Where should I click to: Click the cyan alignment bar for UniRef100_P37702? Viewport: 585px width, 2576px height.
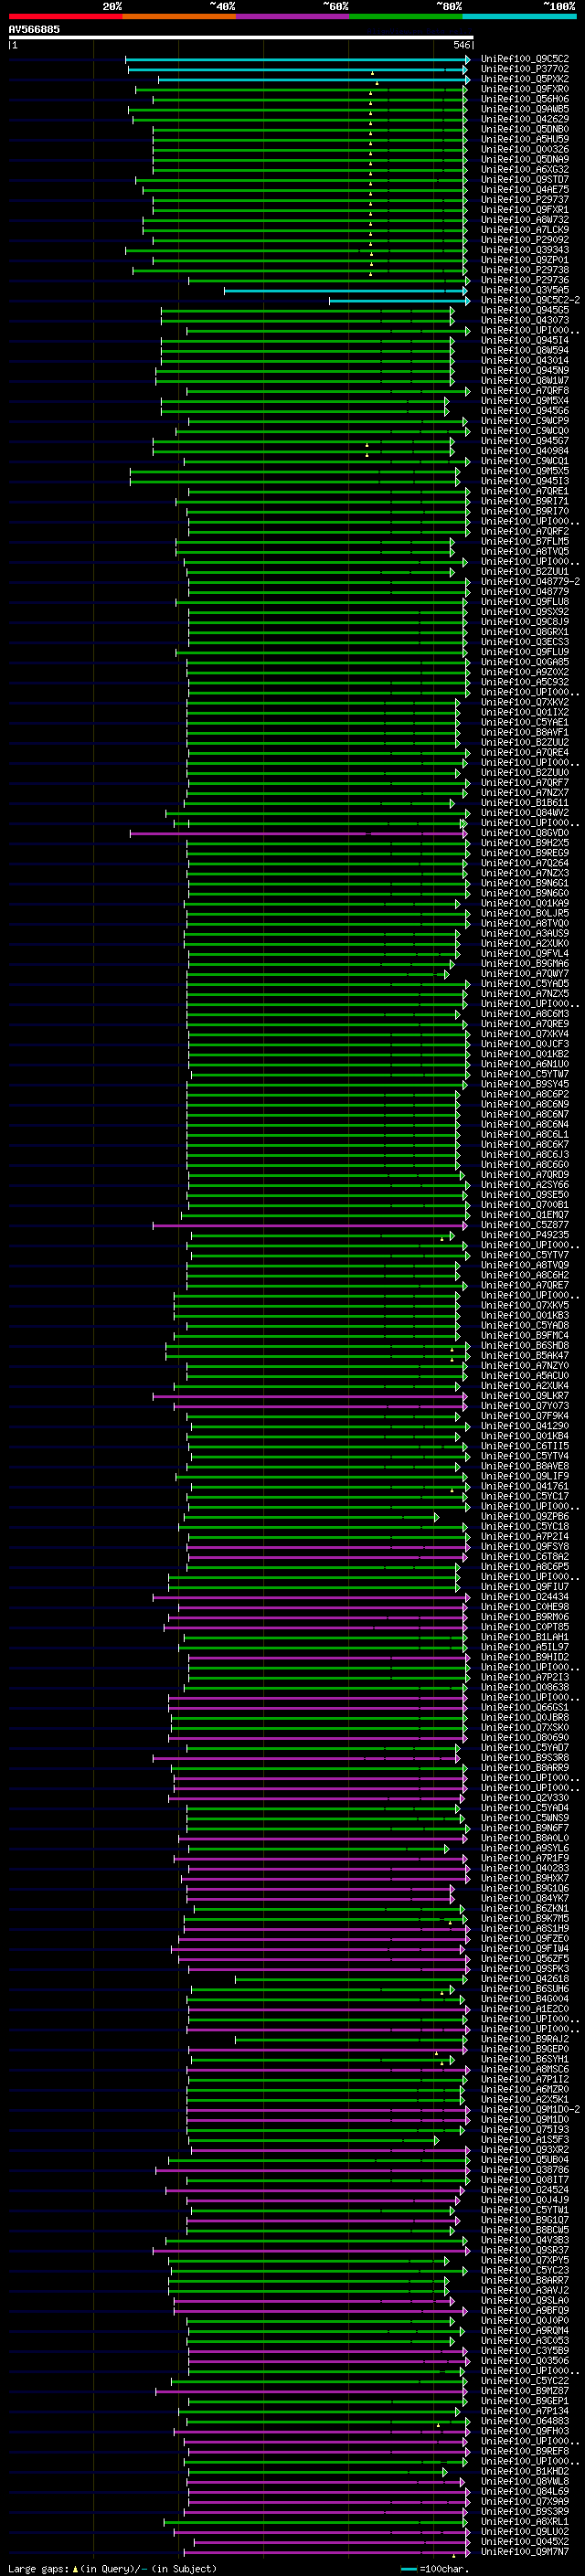pyautogui.click(x=298, y=69)
